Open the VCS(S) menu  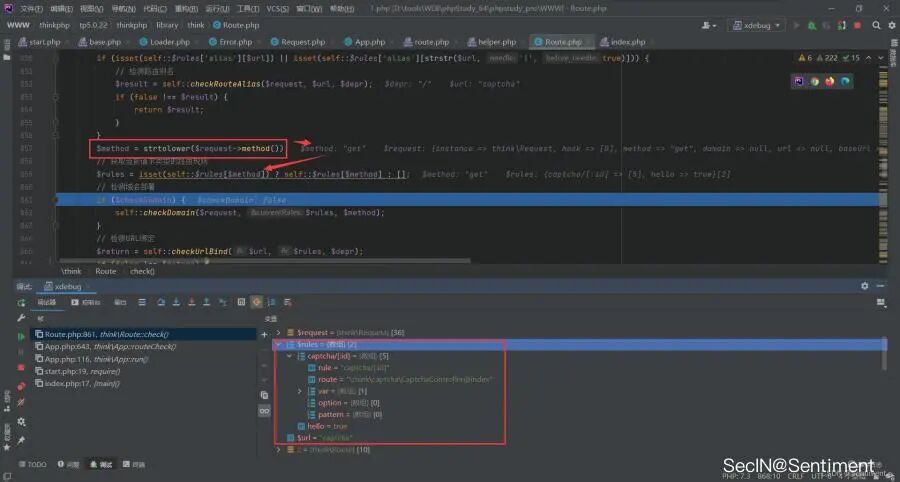pos(278,9)
